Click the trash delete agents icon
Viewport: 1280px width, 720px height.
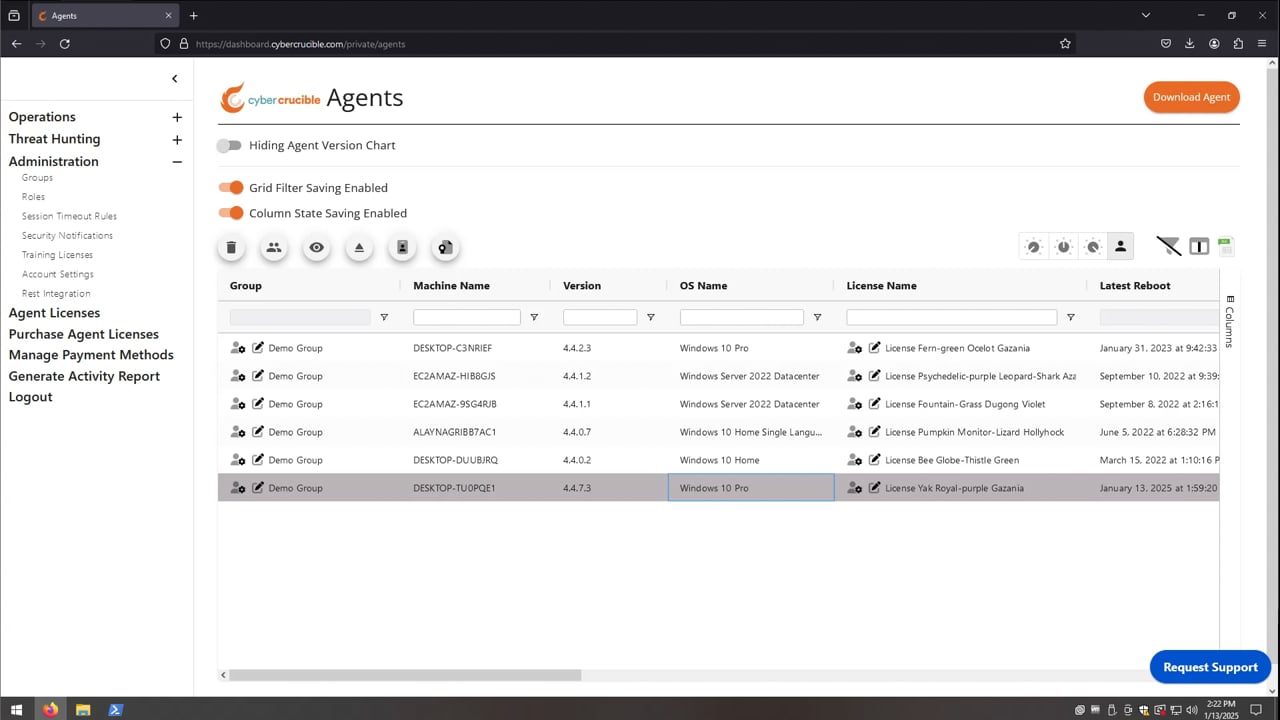[231, 248]
